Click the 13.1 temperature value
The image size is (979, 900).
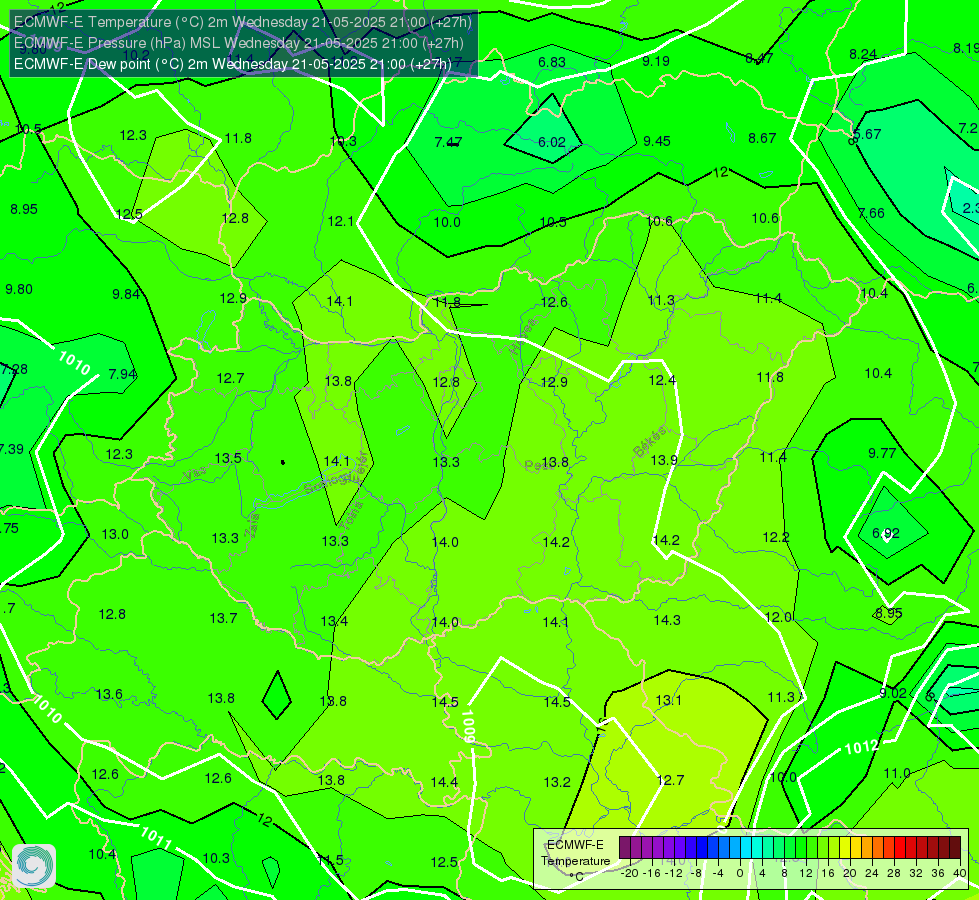669,700
